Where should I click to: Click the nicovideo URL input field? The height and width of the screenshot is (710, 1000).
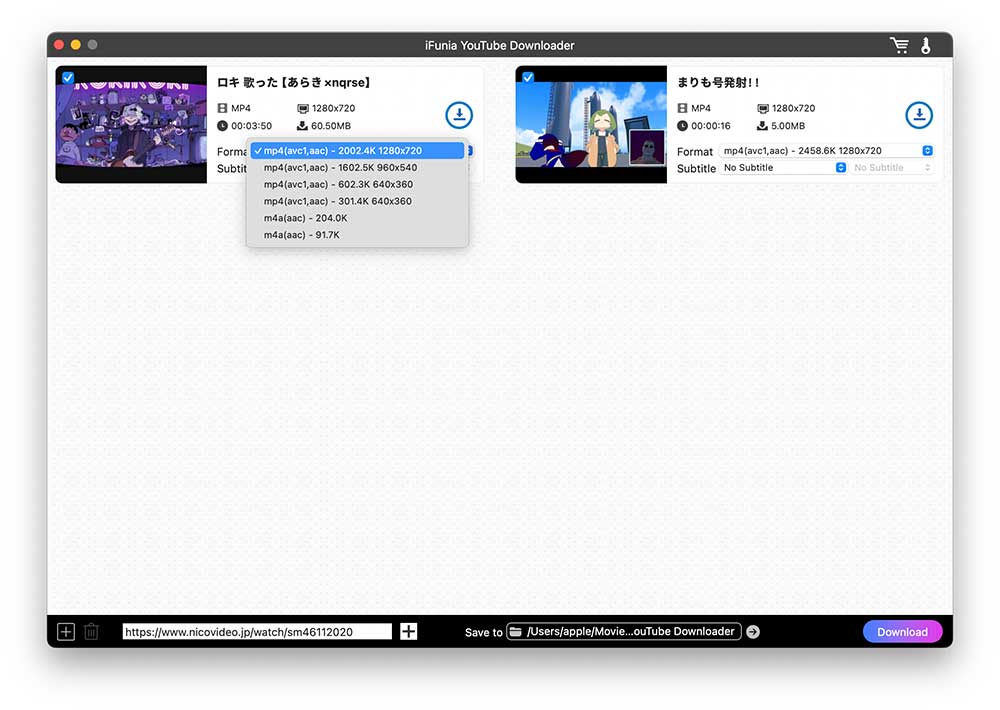pos(257,632)
